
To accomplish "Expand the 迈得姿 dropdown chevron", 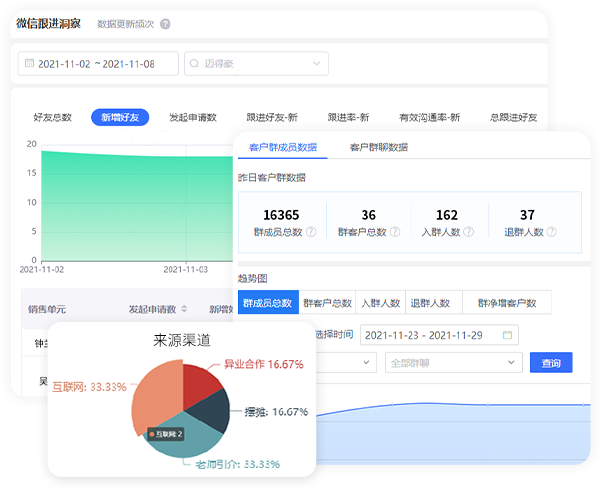I will pyautogui.click(x=318, y=64).
